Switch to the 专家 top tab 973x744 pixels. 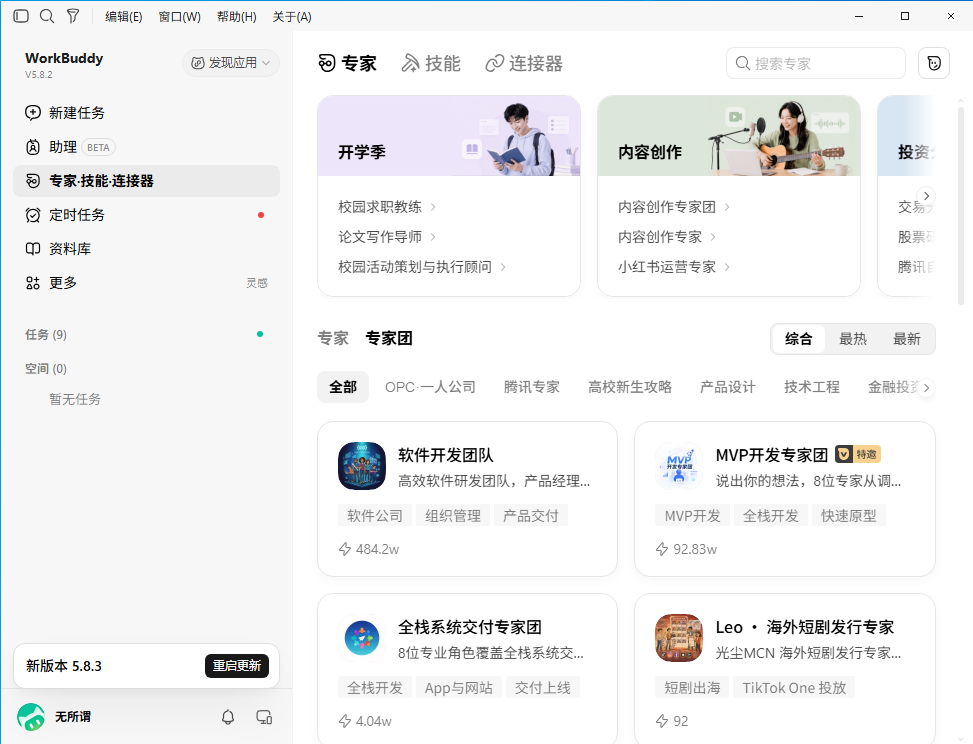(x=348, y=63)
